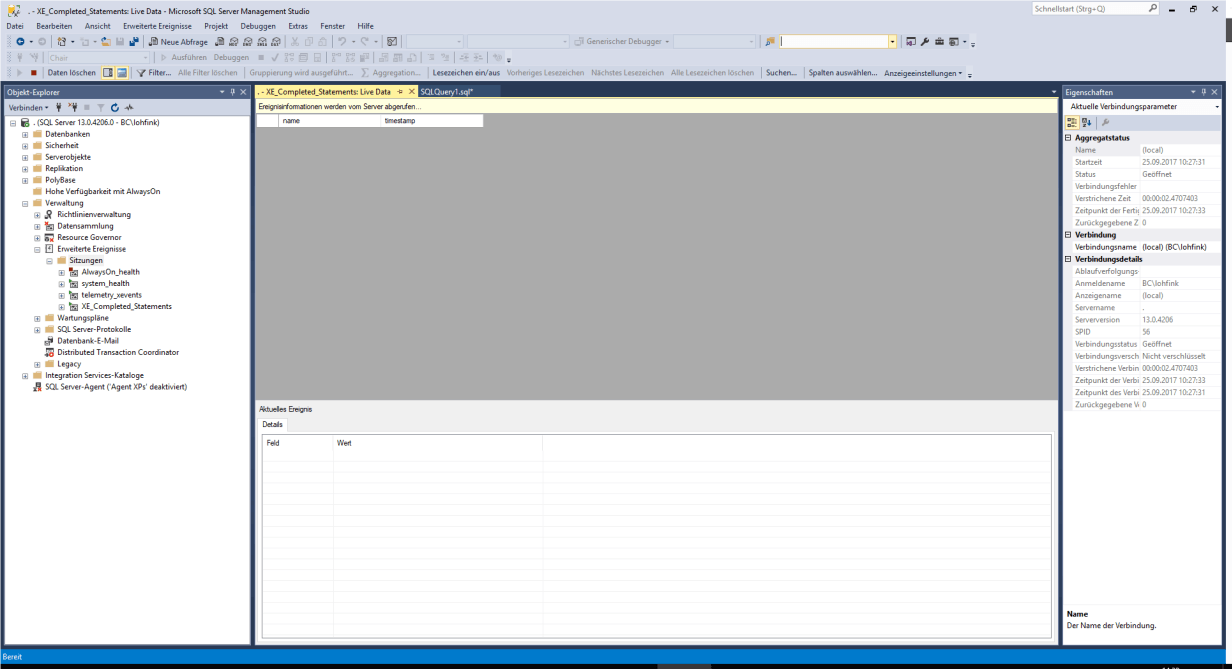The image size is (1232, 669).
Task: Collapse the Sitzungen folder
Action: pyautogui.click(x=49, y=260)
